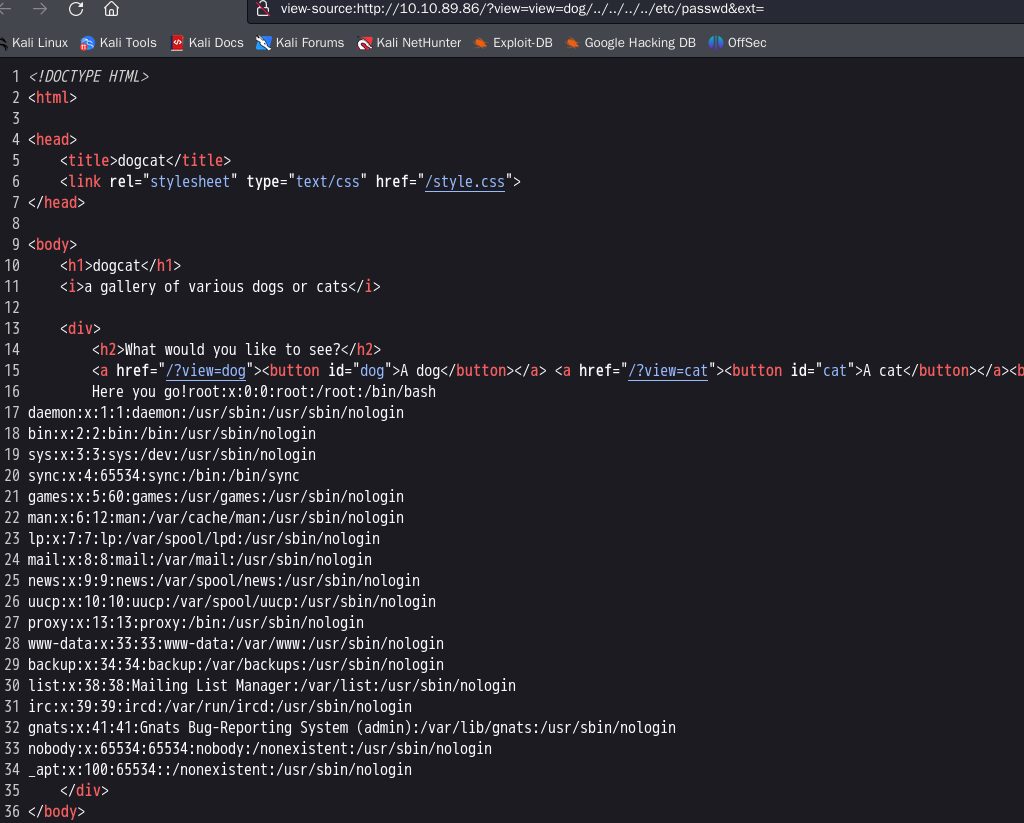Viewport: 1024px width, 823px height.
Task: Click the 'Here you go!root:x:0:0' line
Action: tap(264, 391)
